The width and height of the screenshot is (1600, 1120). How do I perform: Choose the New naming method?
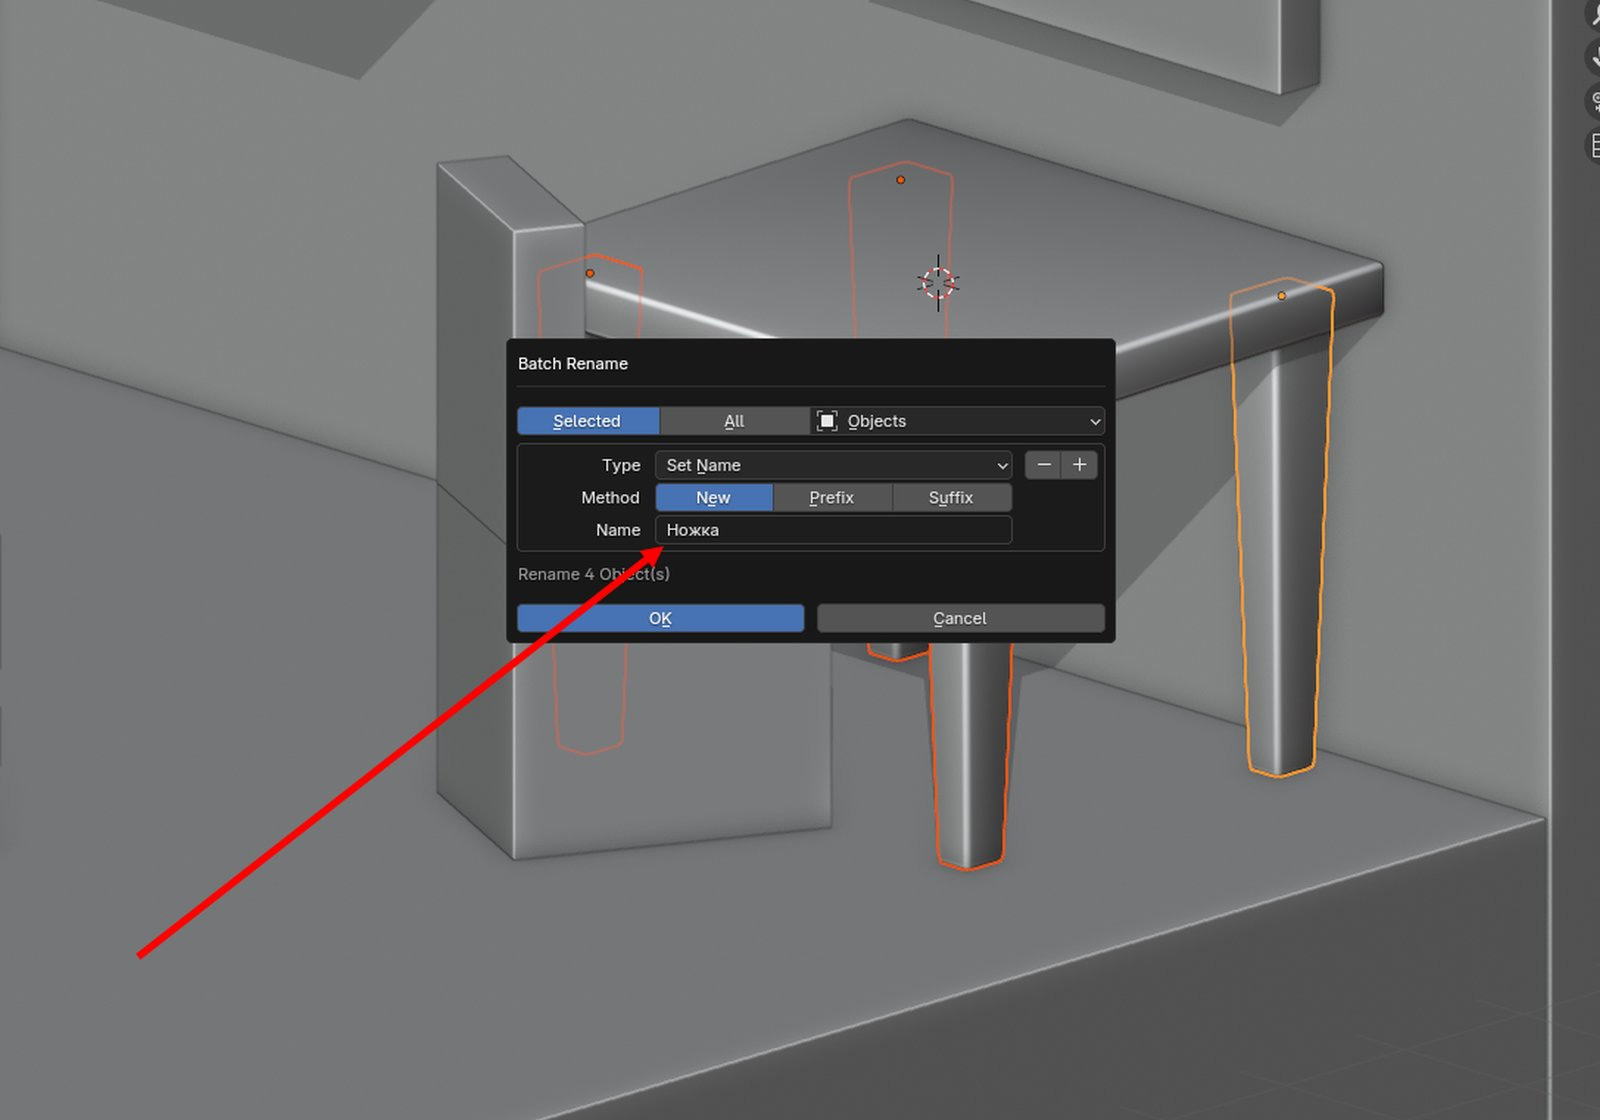714,498
